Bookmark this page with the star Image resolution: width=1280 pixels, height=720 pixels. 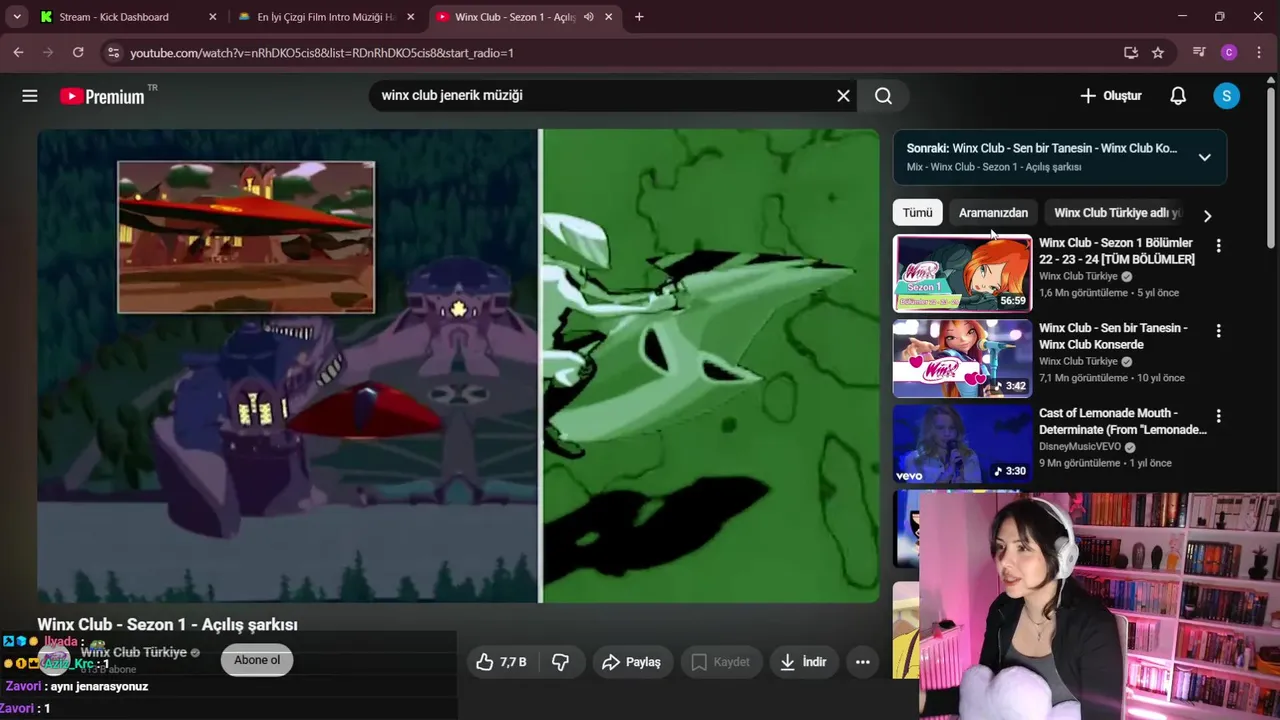(1158, 52)
